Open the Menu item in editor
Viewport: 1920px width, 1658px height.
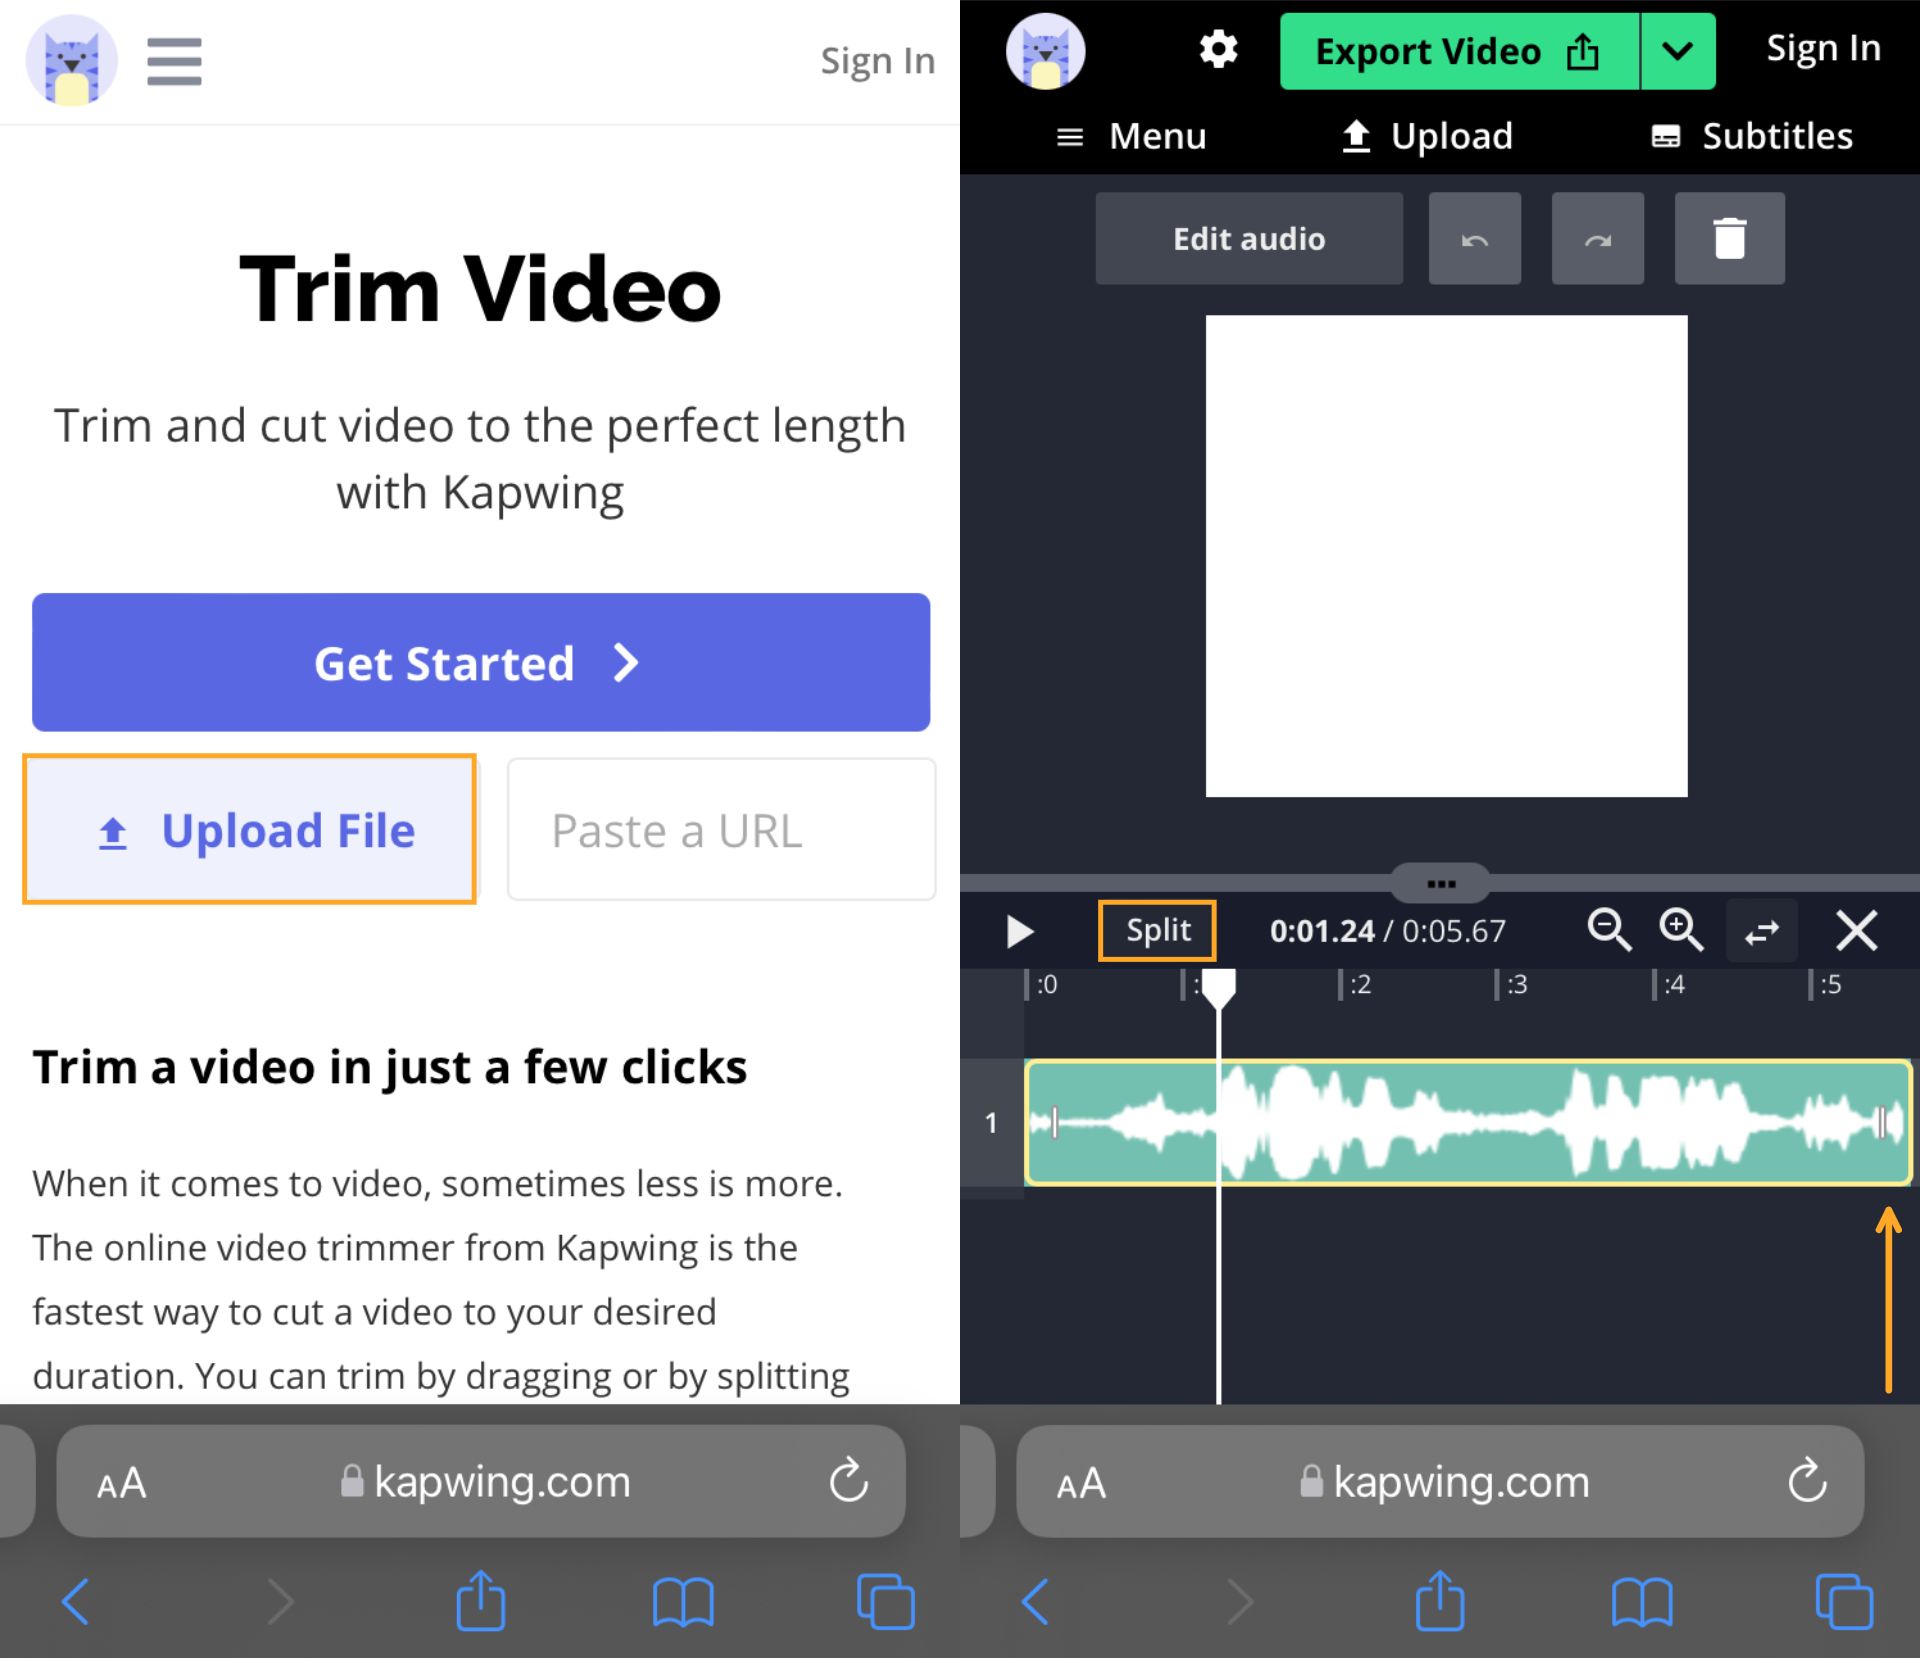coord(1132,136)
